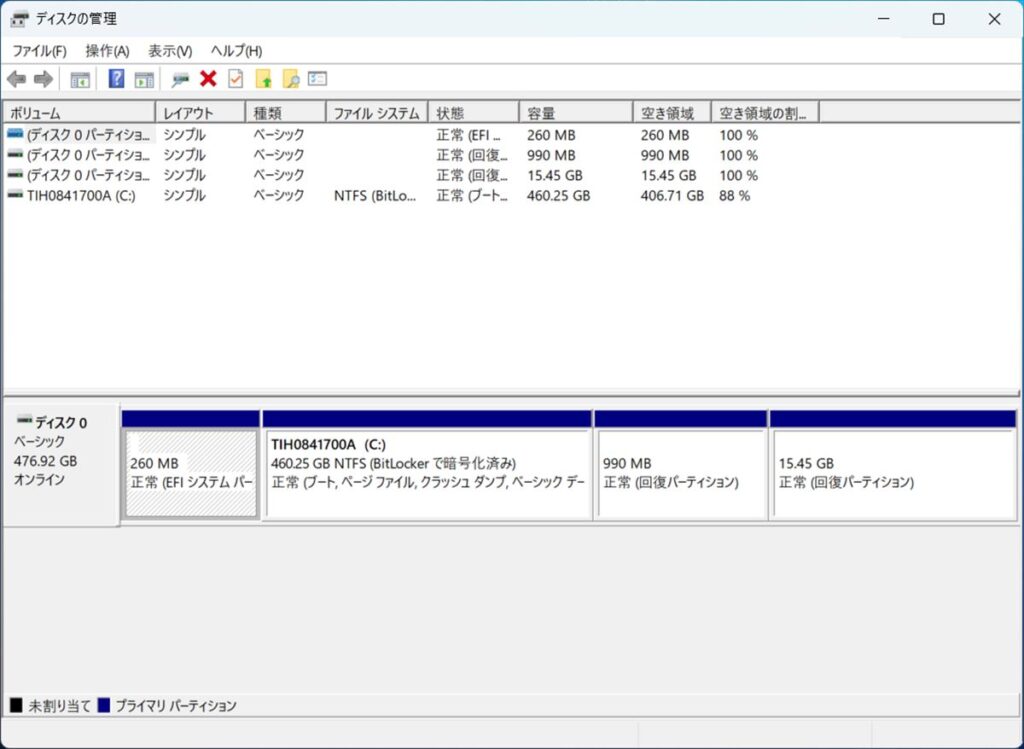Click the 88 % free percentage cell
Image resolution: width=1024 pixels, height=749 pixels.
coord(734,196)
